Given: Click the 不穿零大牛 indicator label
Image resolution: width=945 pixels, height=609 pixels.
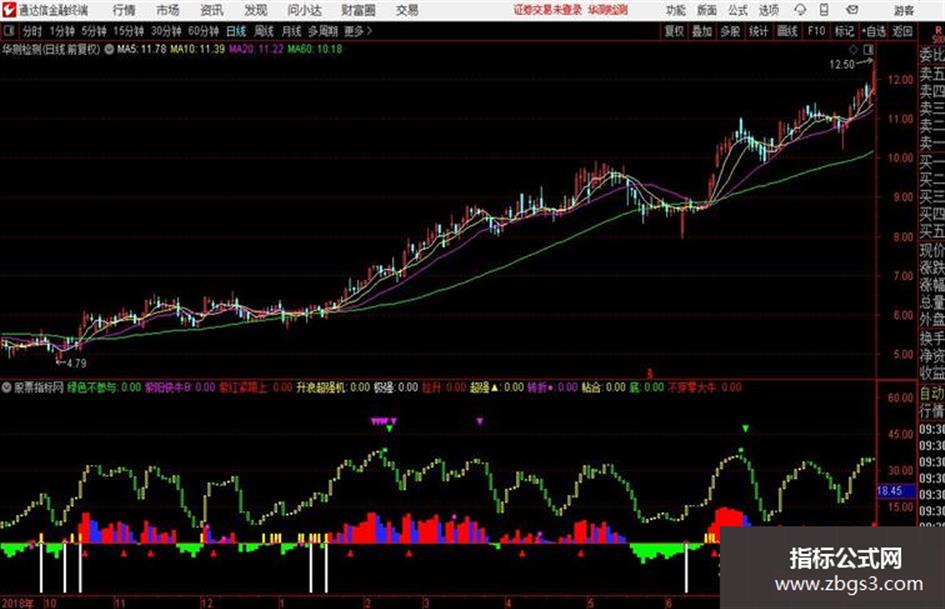Looking at the screenshot, I should tap(692, 388).
